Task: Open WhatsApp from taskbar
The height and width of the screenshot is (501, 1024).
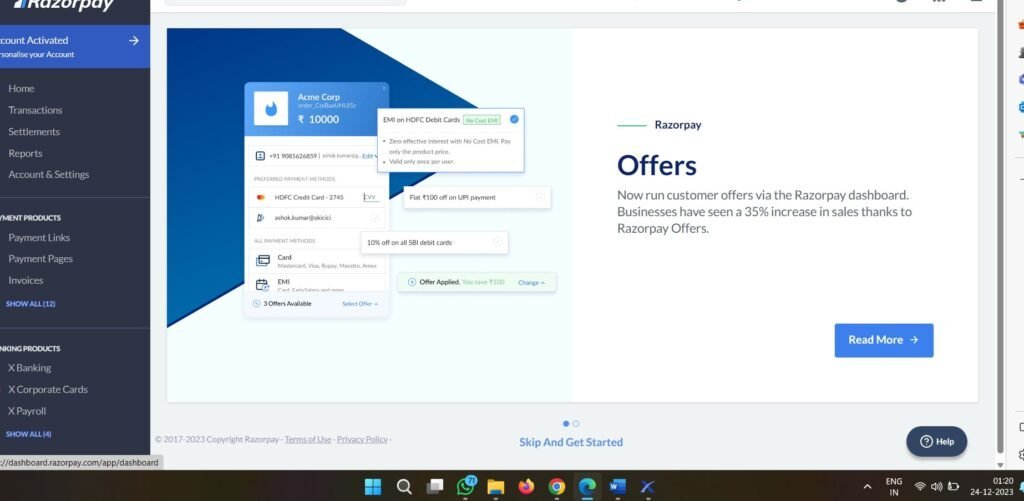Action: click(x=466, y=486)
